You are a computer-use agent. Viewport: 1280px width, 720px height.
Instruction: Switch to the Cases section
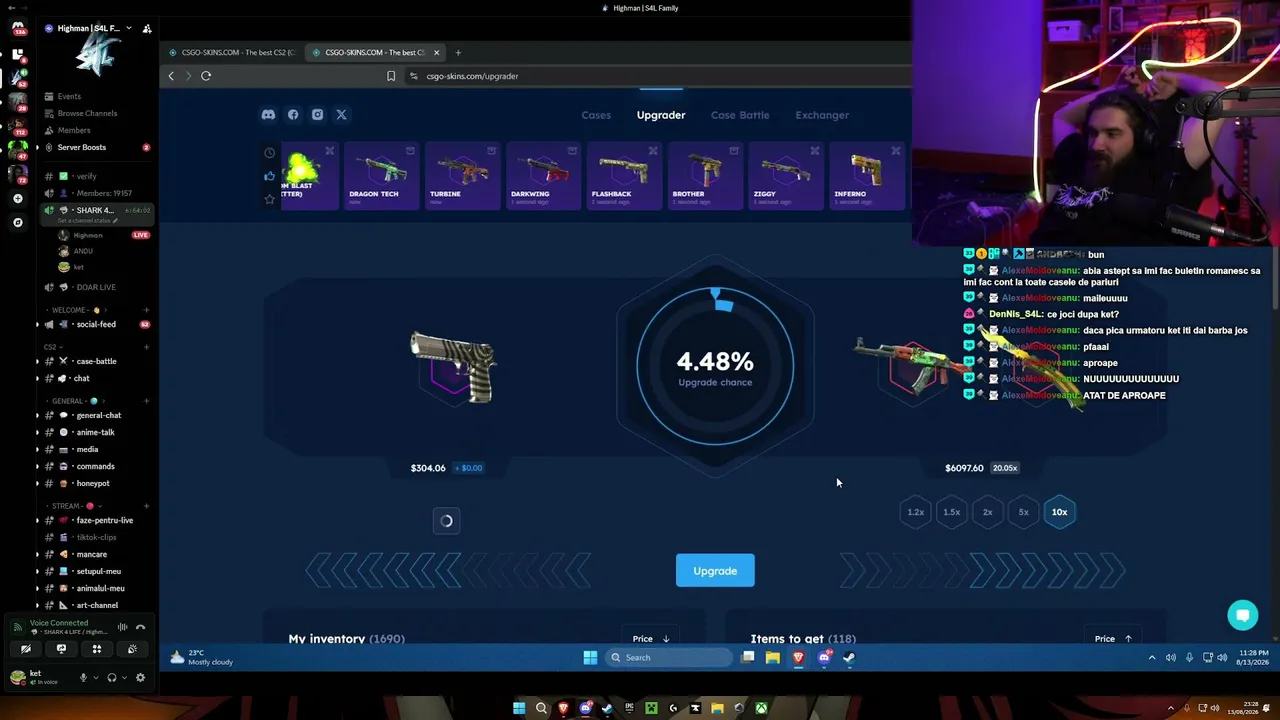[x=596, y=115]
